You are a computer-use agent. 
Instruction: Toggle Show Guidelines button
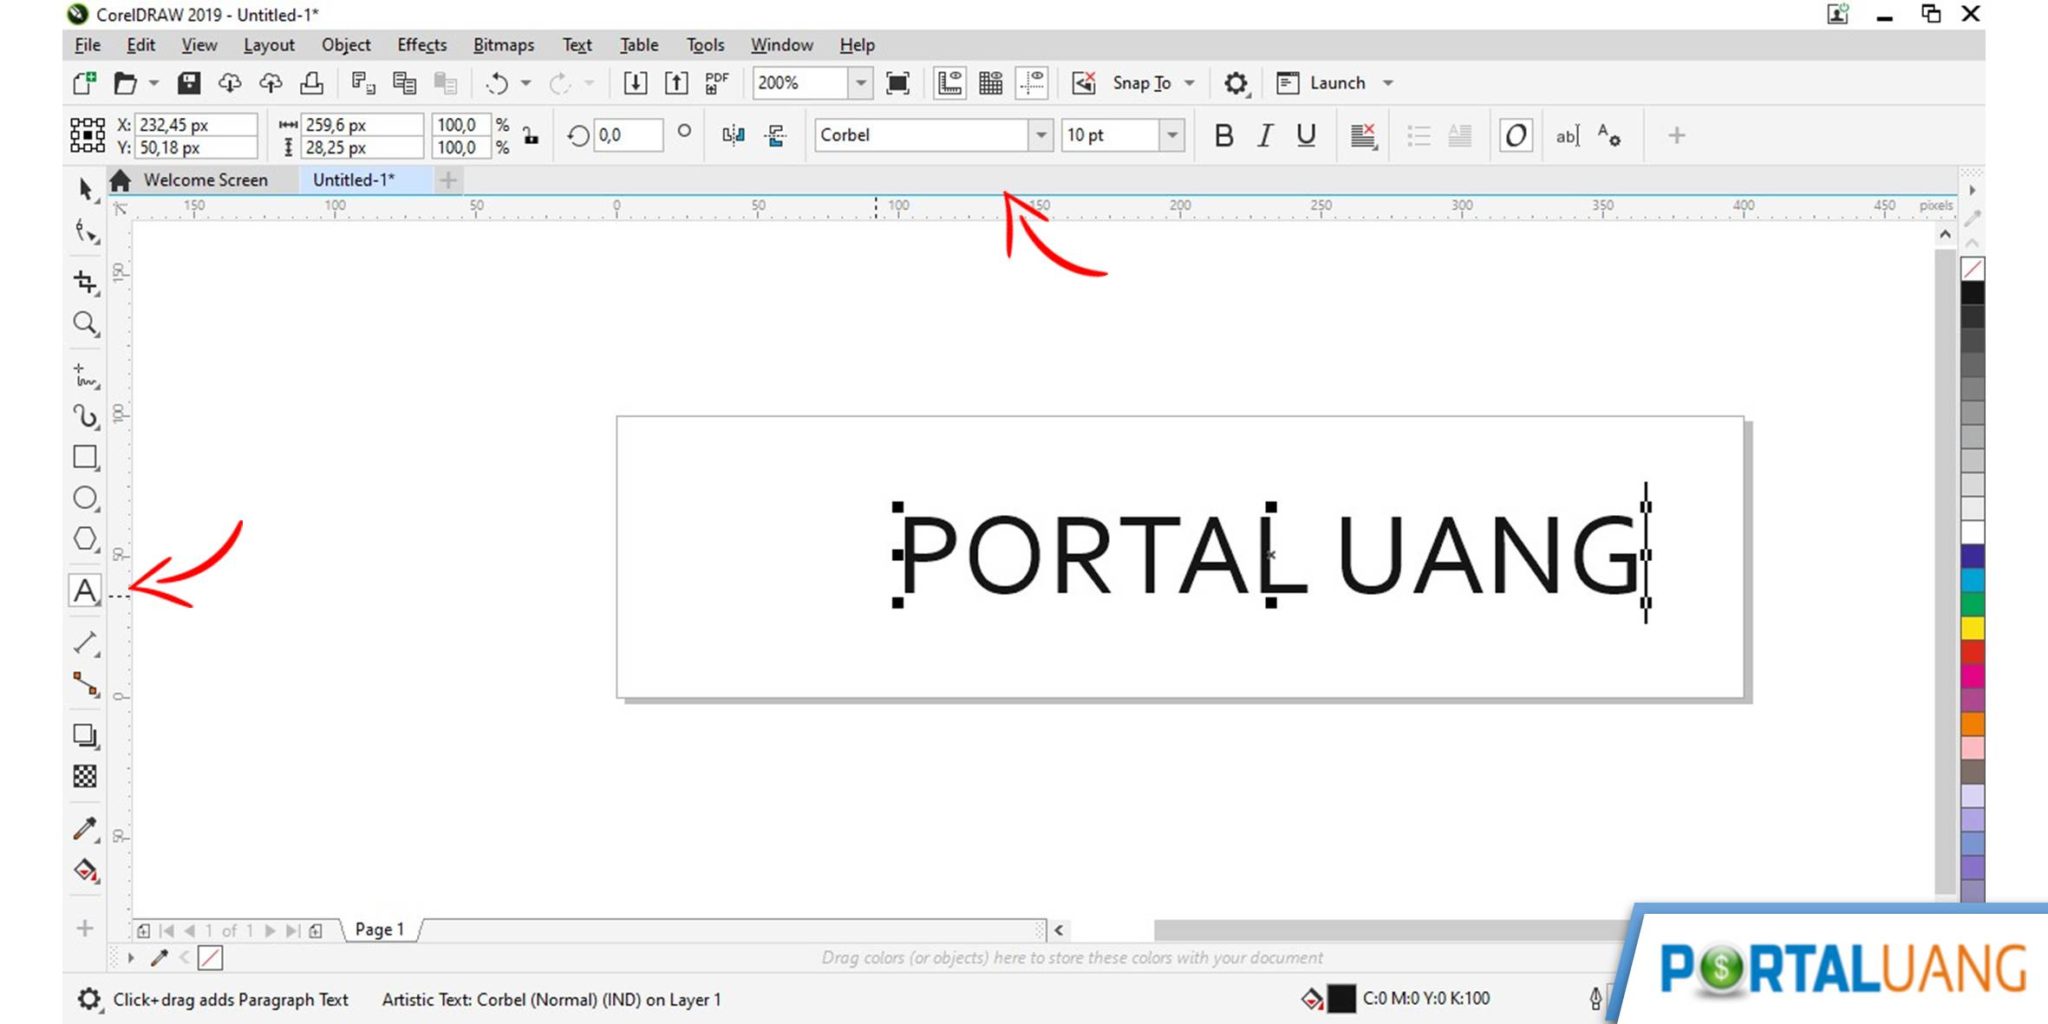(x=1032, y=83)
